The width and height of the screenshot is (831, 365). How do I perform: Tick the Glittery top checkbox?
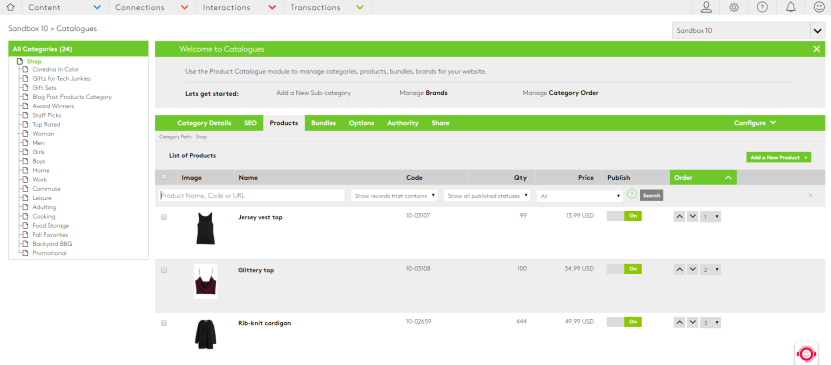pos(164,270)
